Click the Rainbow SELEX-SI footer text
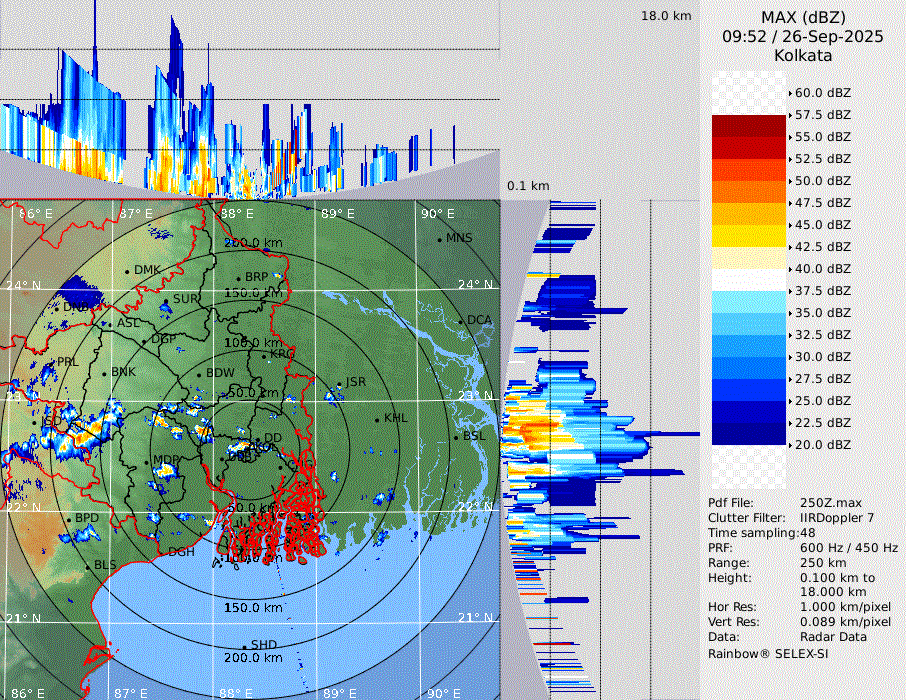 point(768,653)
